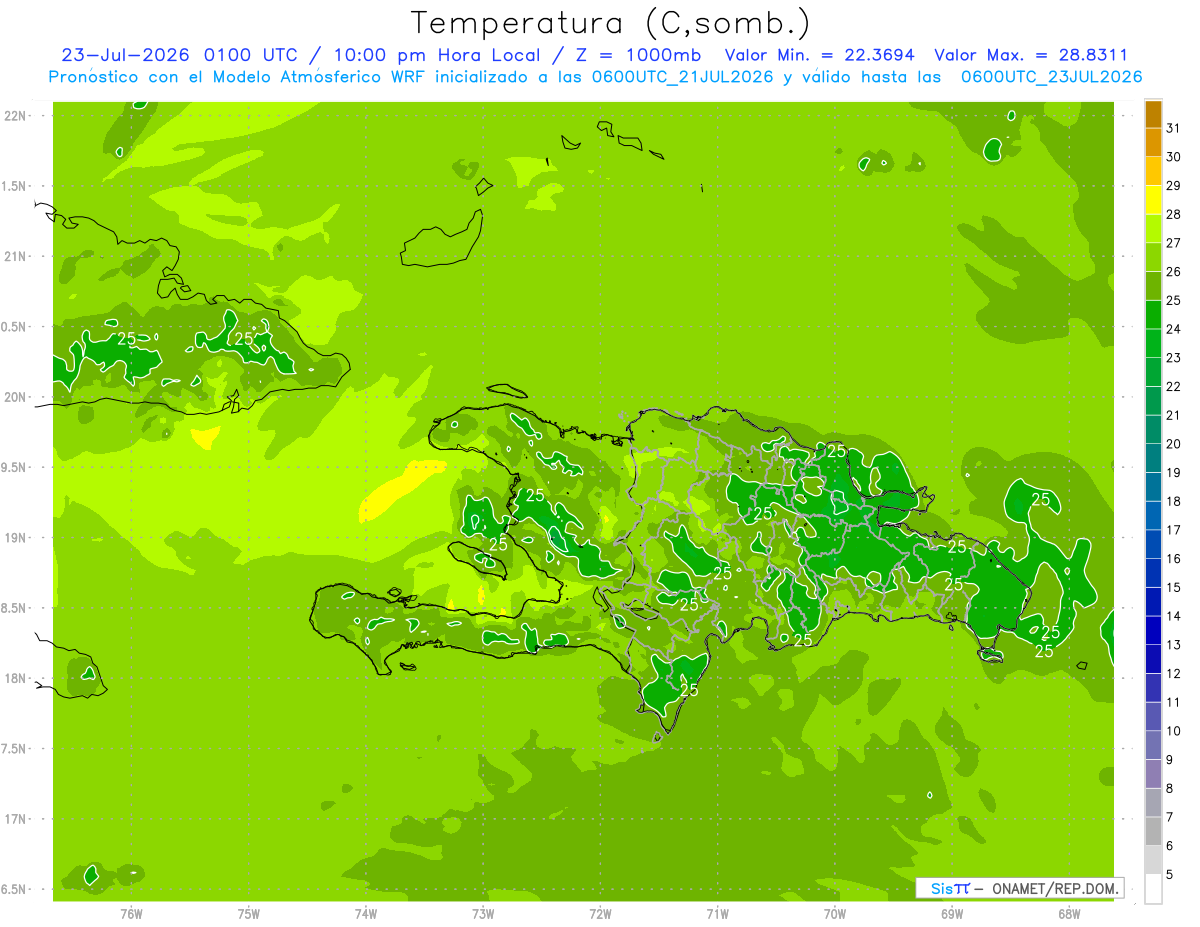Click the valid-until time "0600UTC_23JUL2026"
The image size is (1200, 927).
point(1051,77)
